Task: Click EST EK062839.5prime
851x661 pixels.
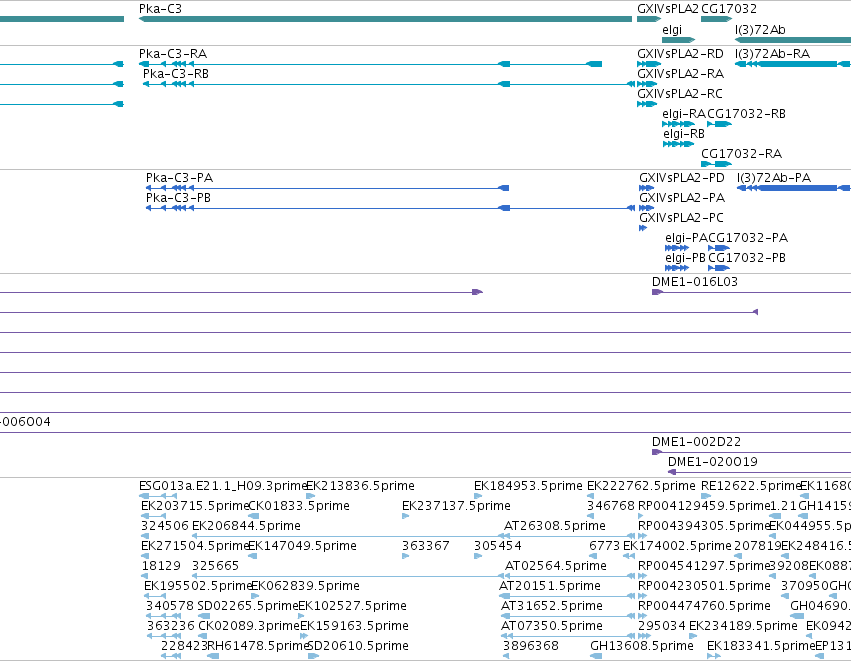Action: [255, 596]
